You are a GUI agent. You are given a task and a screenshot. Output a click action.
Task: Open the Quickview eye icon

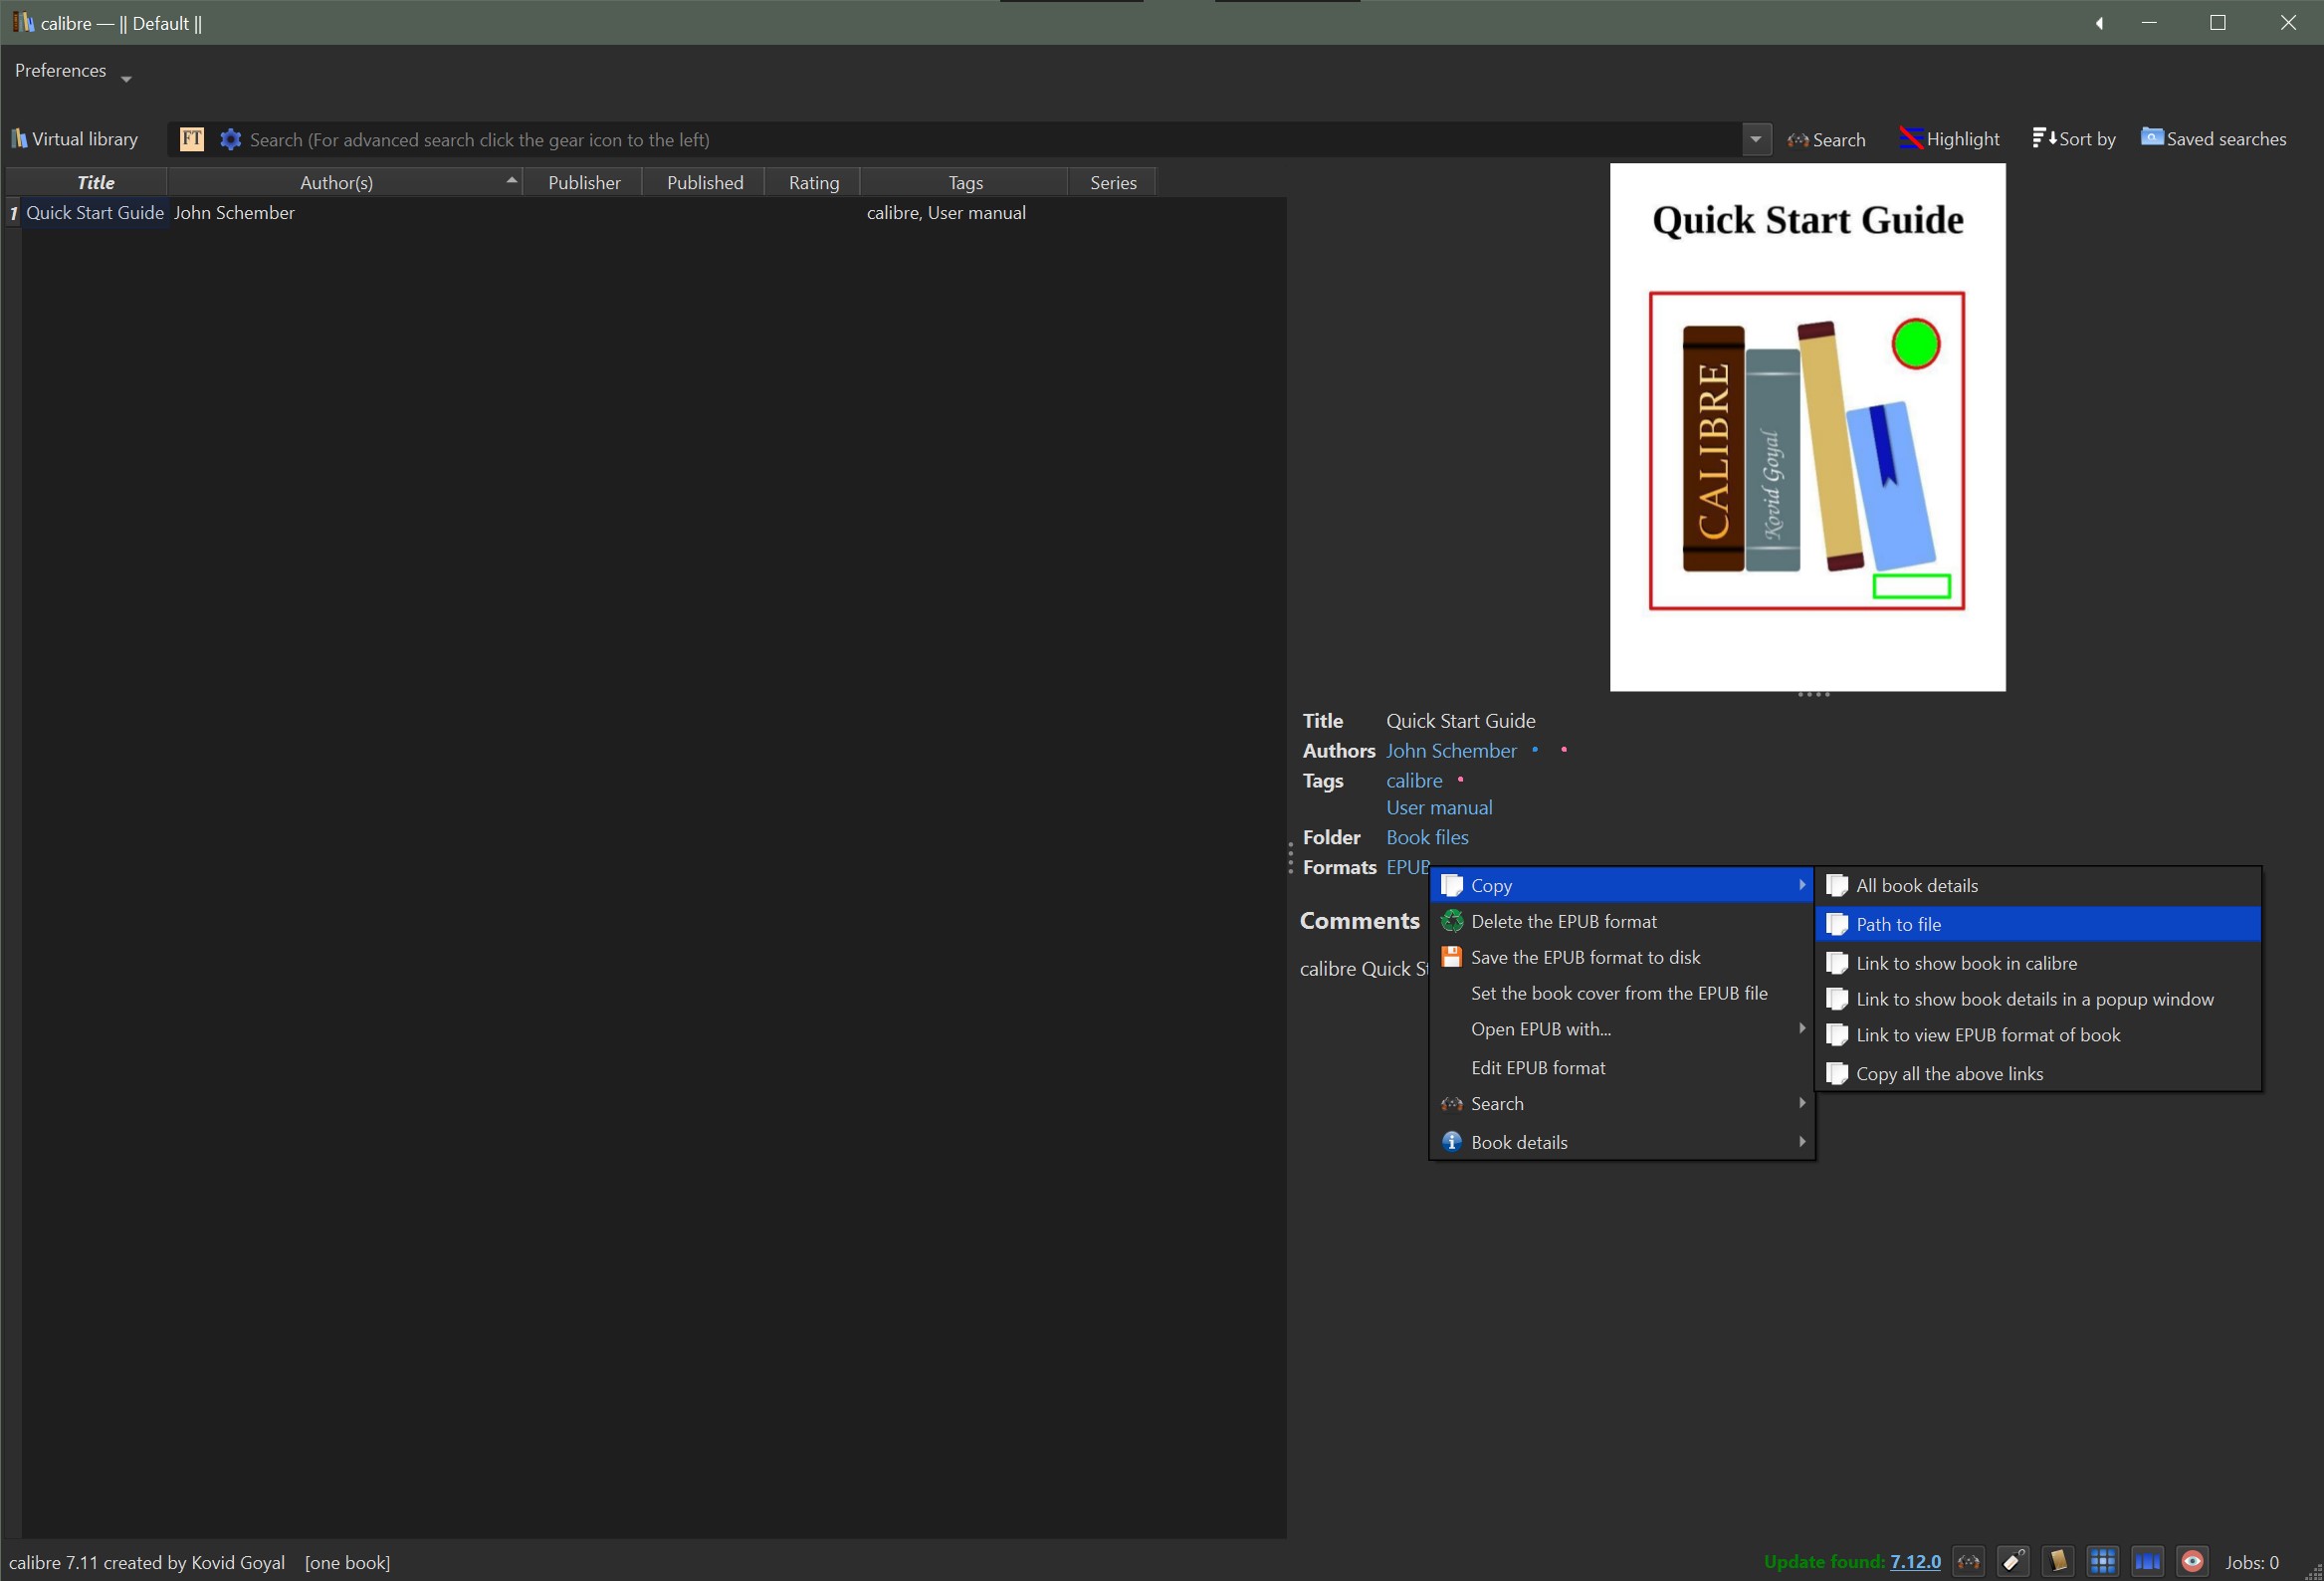pos(2192,1561)
